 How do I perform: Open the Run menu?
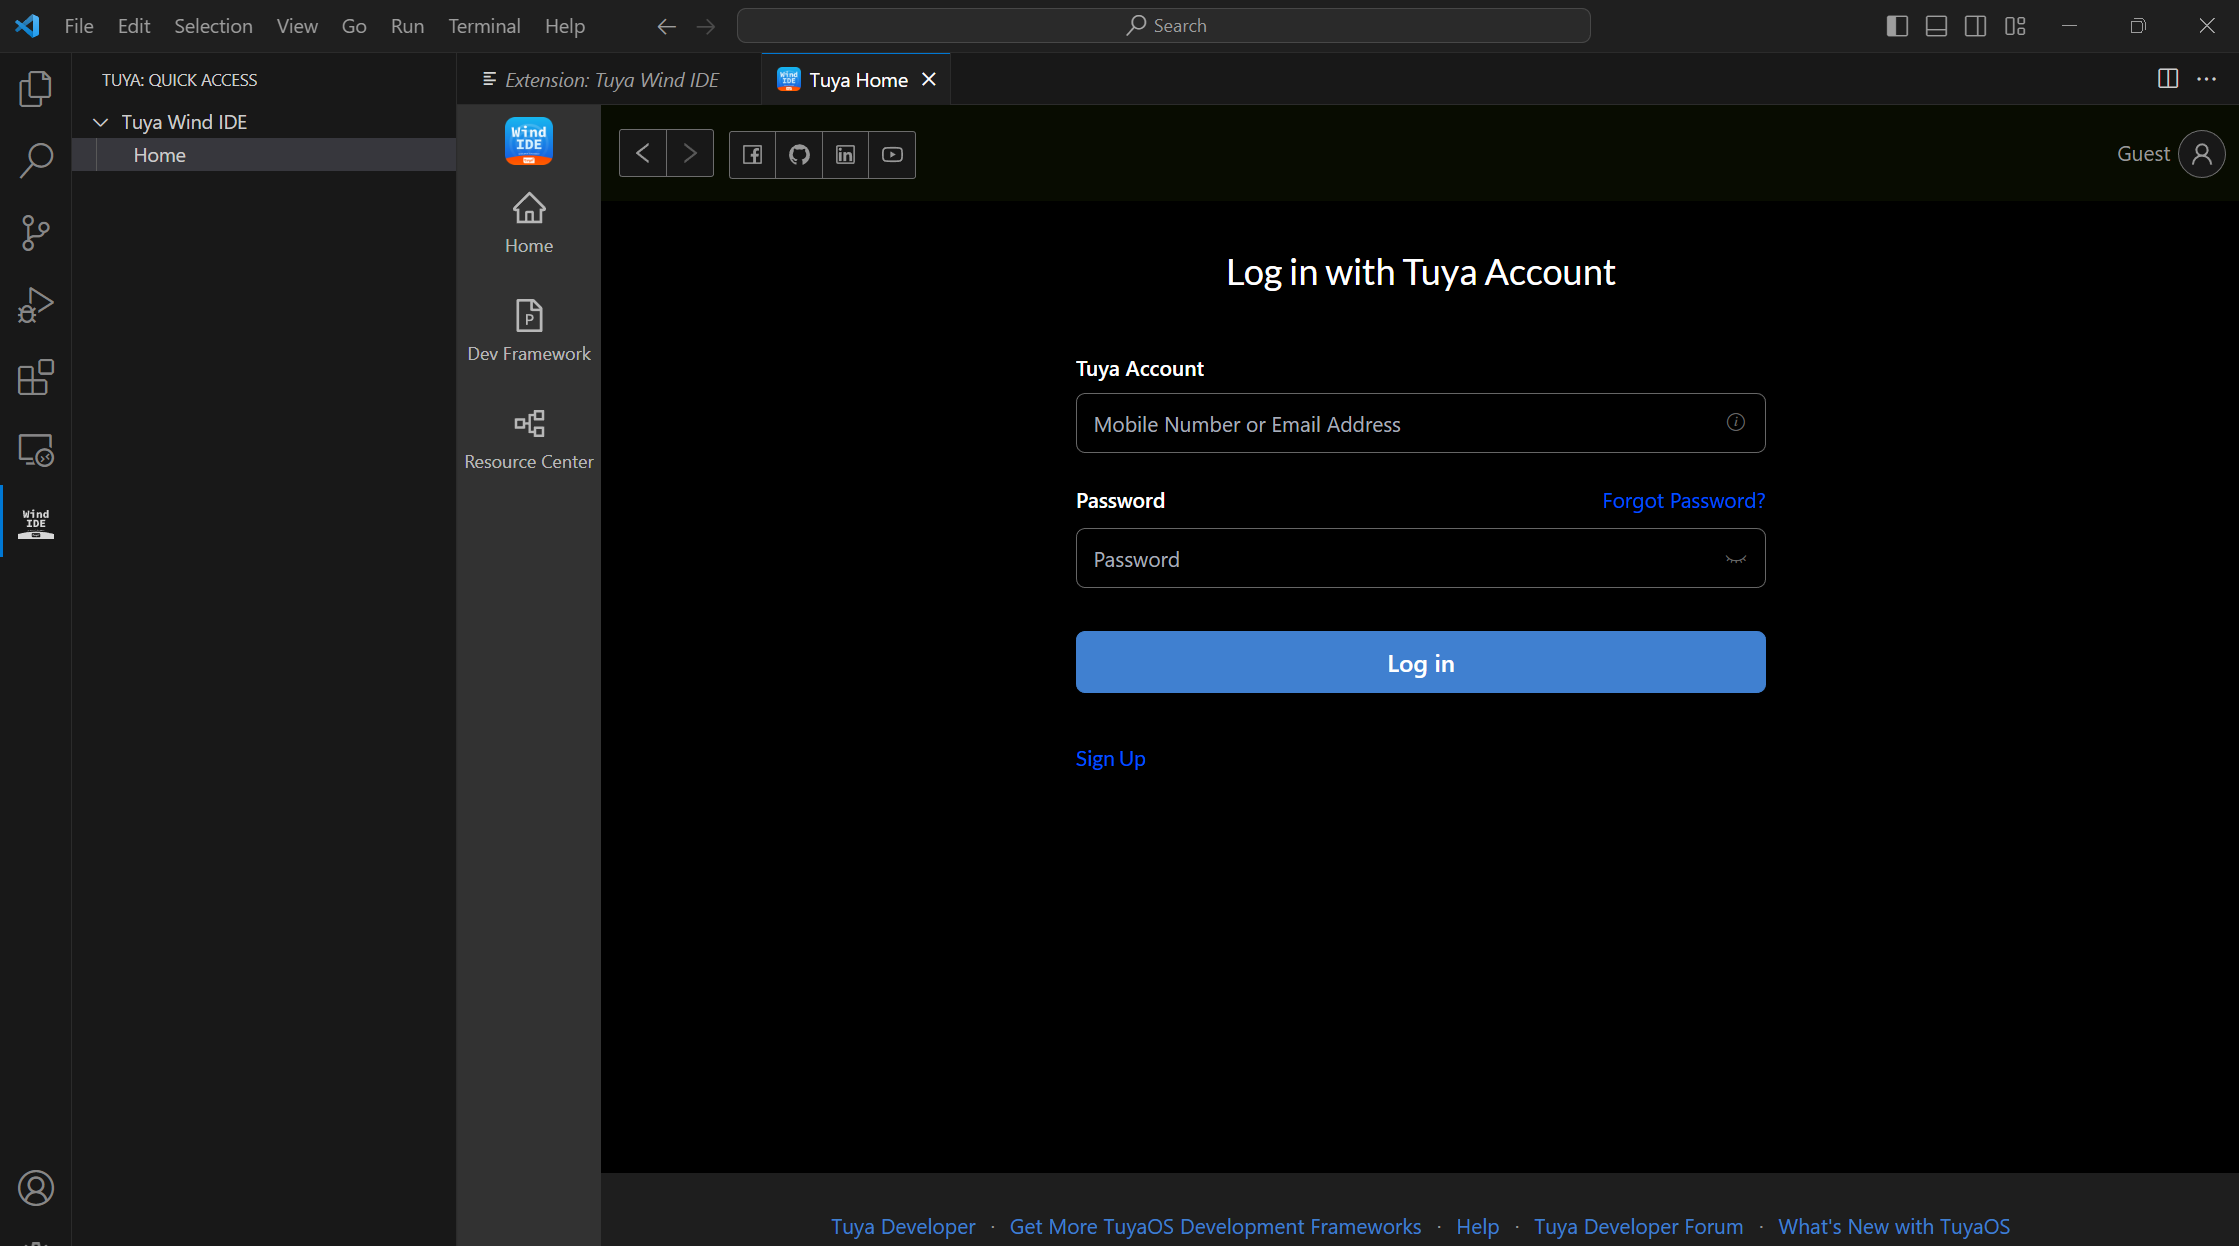(x=407, y=26)
